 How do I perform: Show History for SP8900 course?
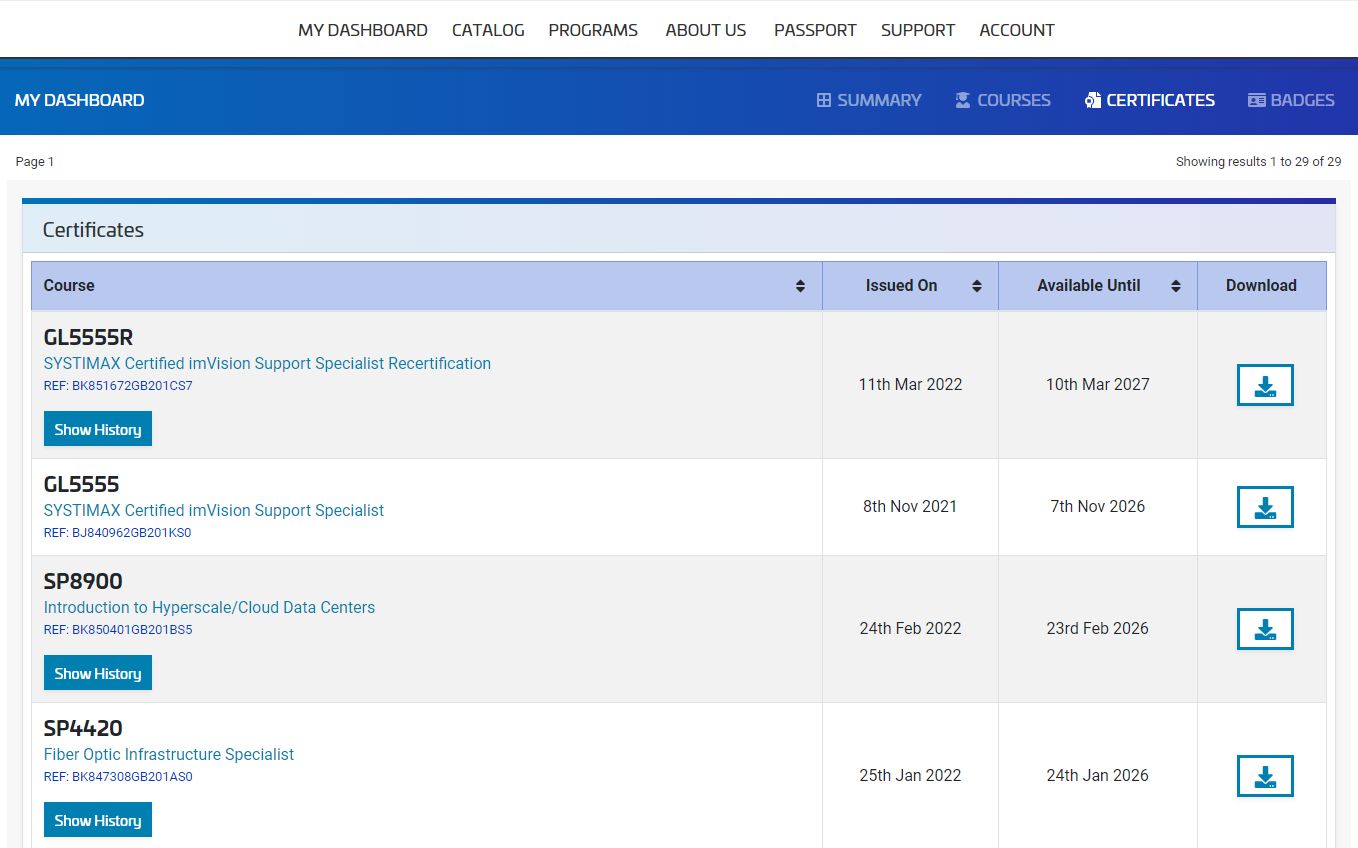[98, 673]
